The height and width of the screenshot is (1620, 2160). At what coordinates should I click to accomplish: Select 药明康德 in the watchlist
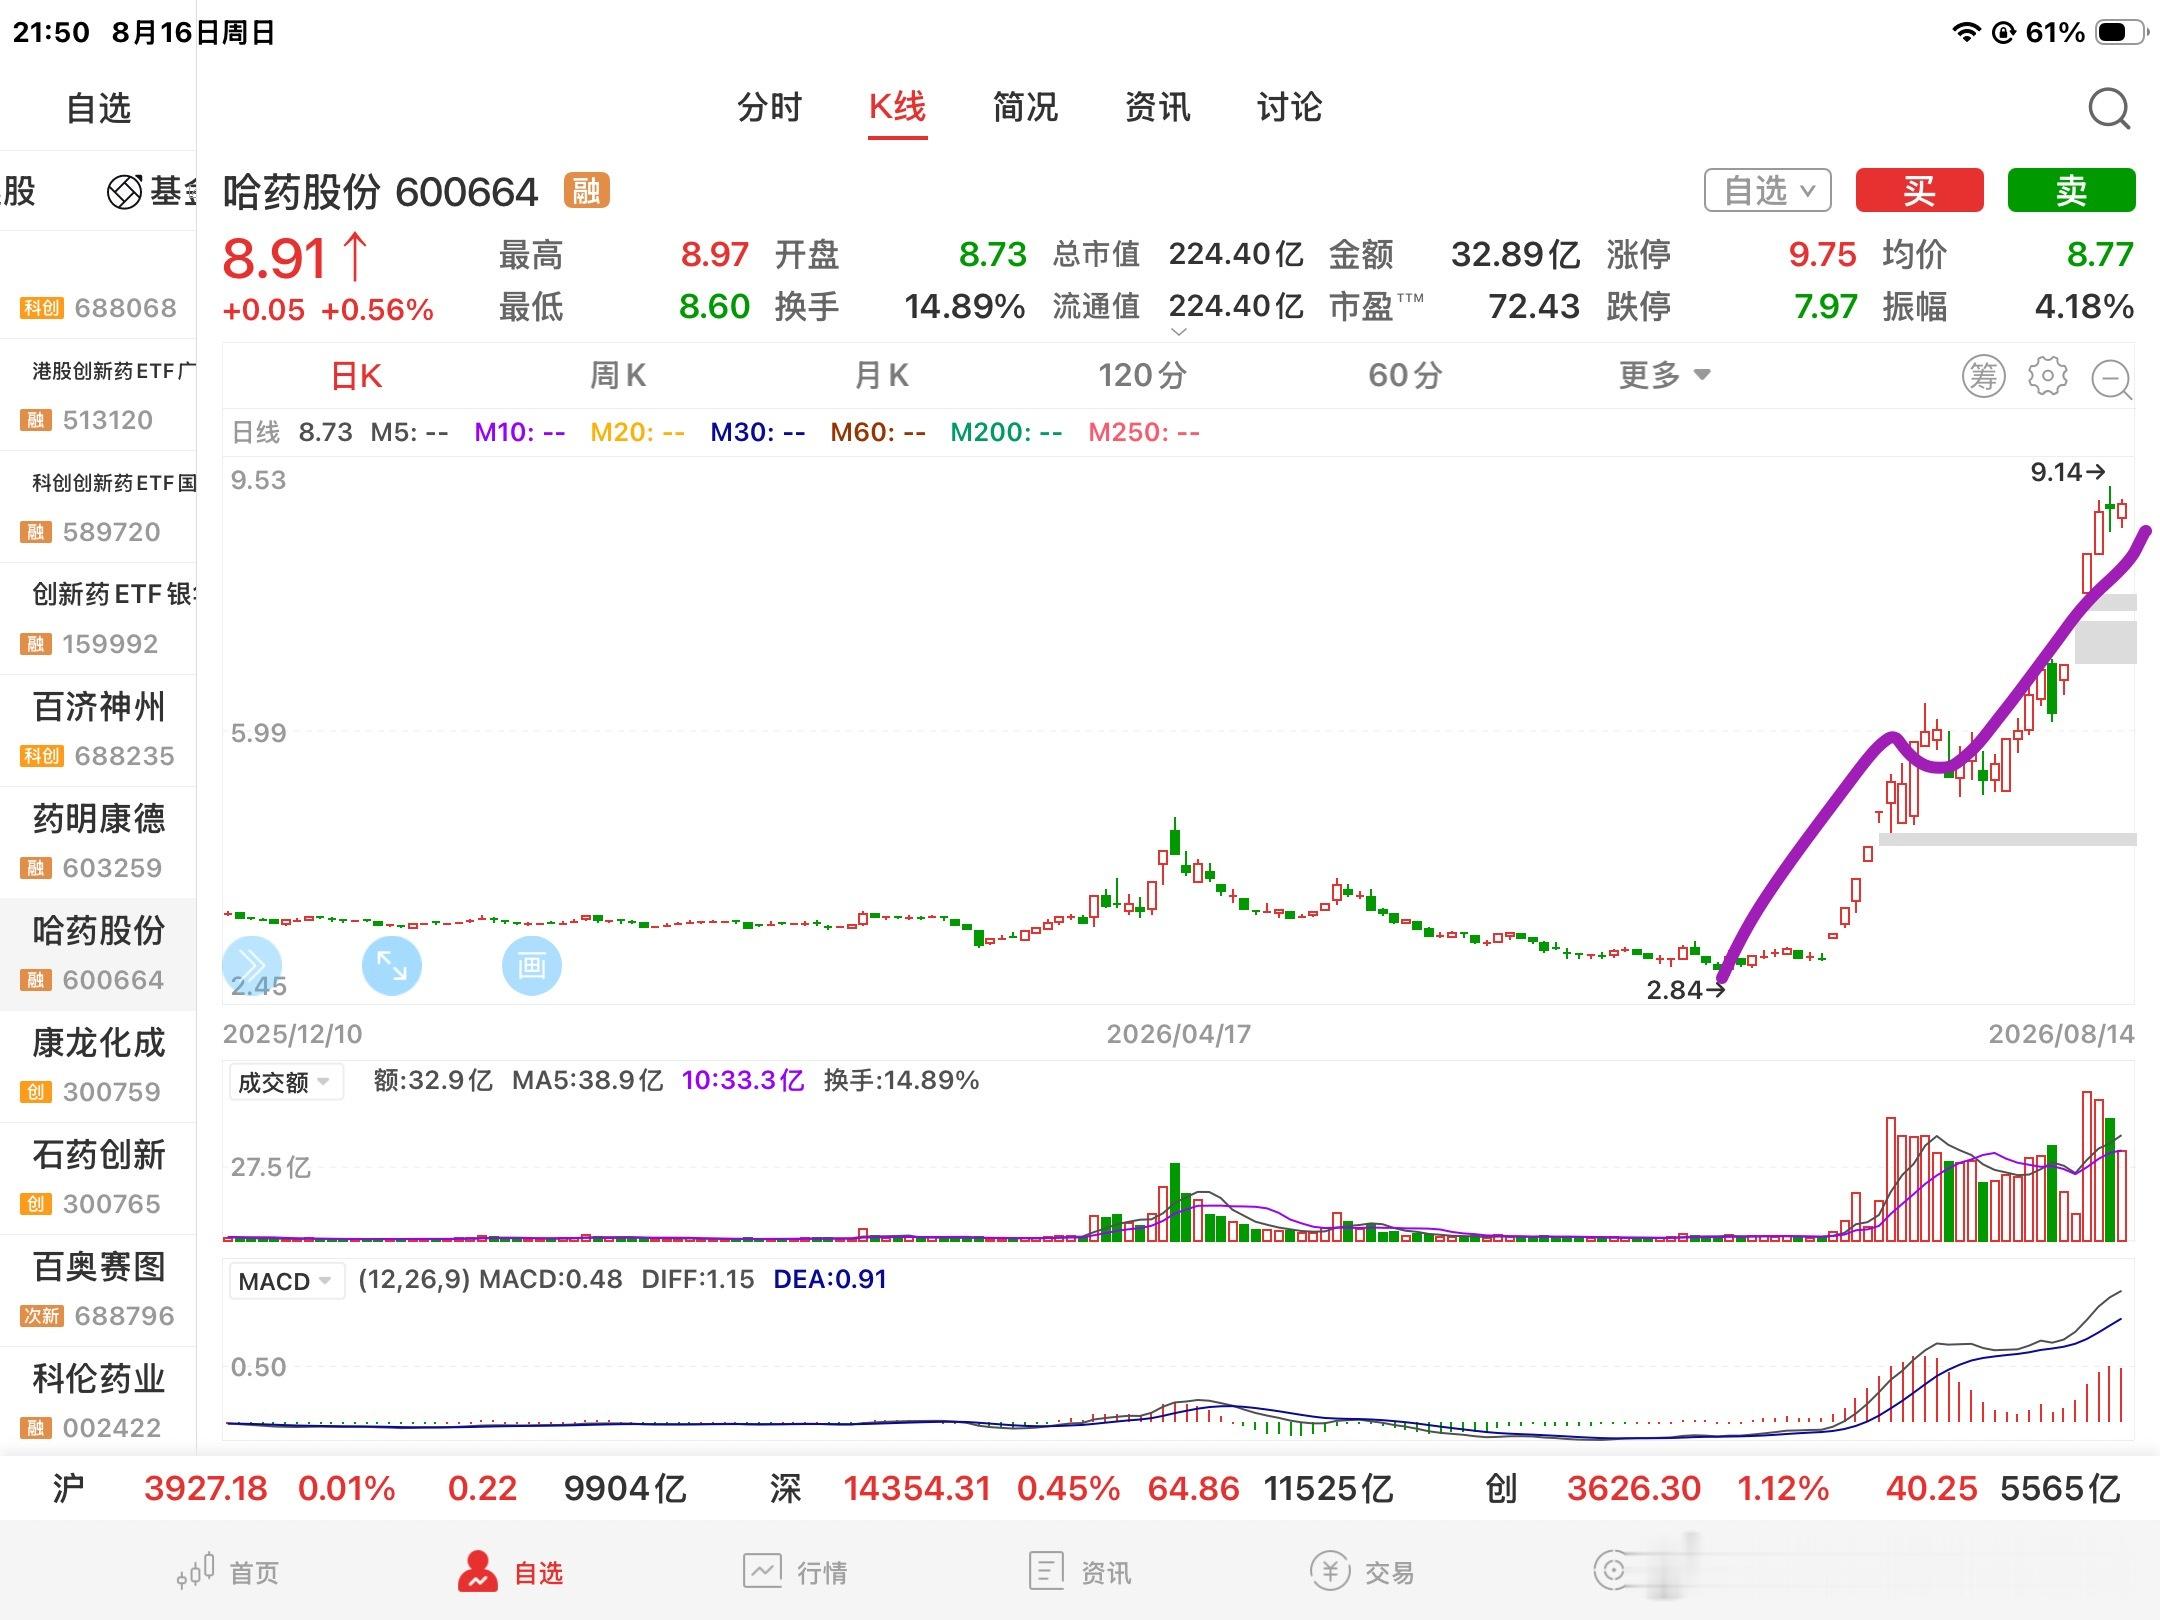[x=98, y=841]
